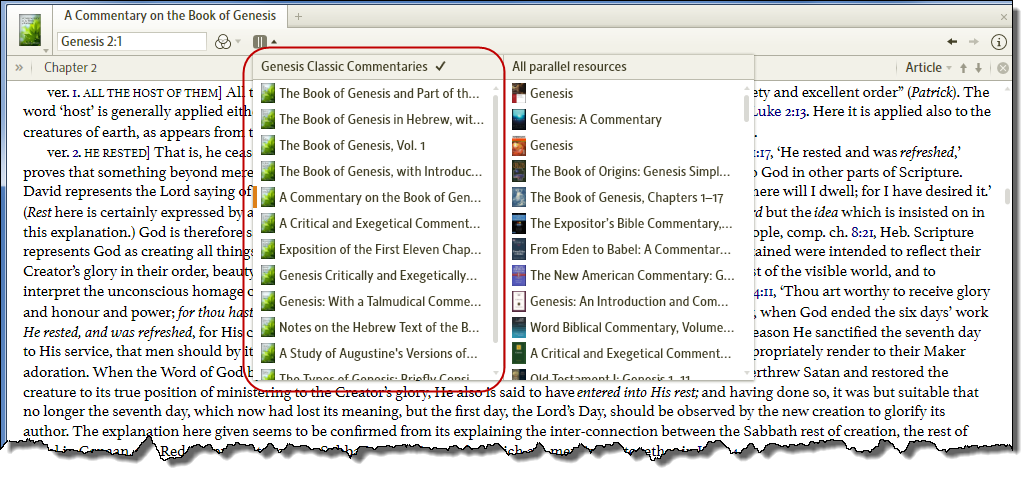The height and width of the screenshot is (481, 1029).
Task: Follow the 8:21 chapter reference link
Action: point(861,232)
